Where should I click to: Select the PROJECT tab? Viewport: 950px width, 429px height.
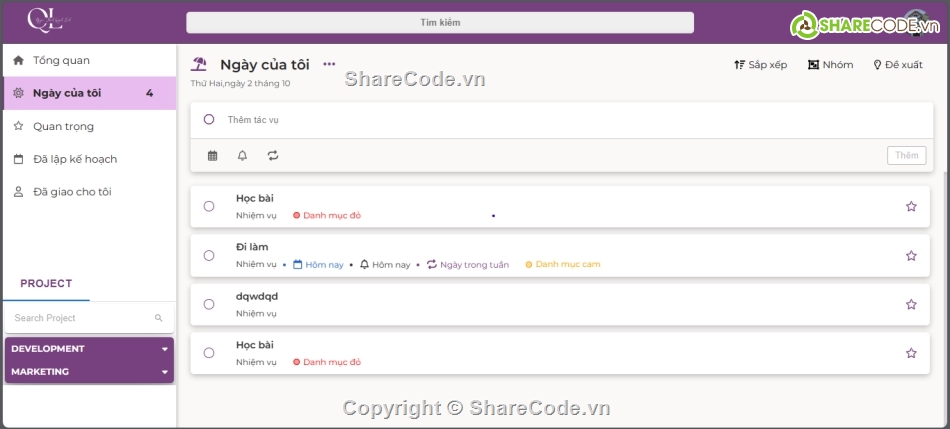point(46,284)
